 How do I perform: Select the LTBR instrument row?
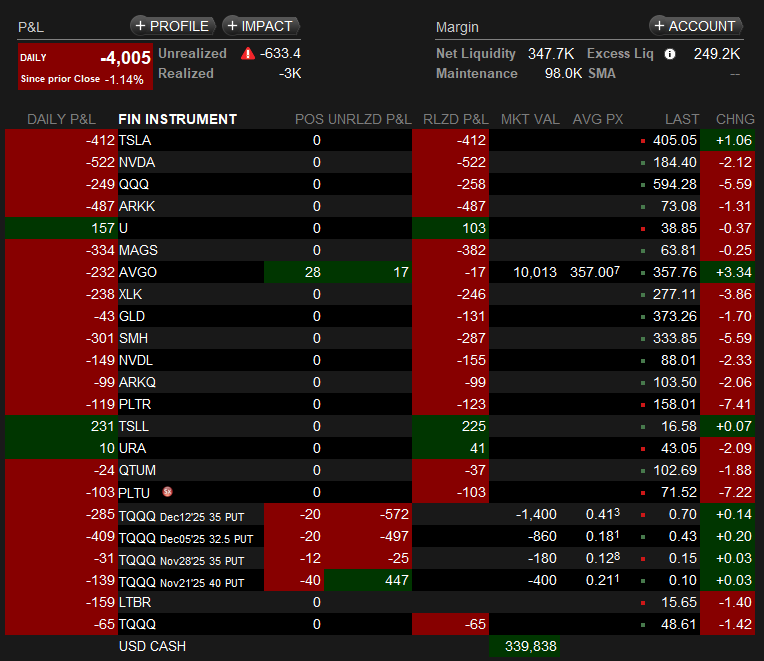click(x=380, y=602)
